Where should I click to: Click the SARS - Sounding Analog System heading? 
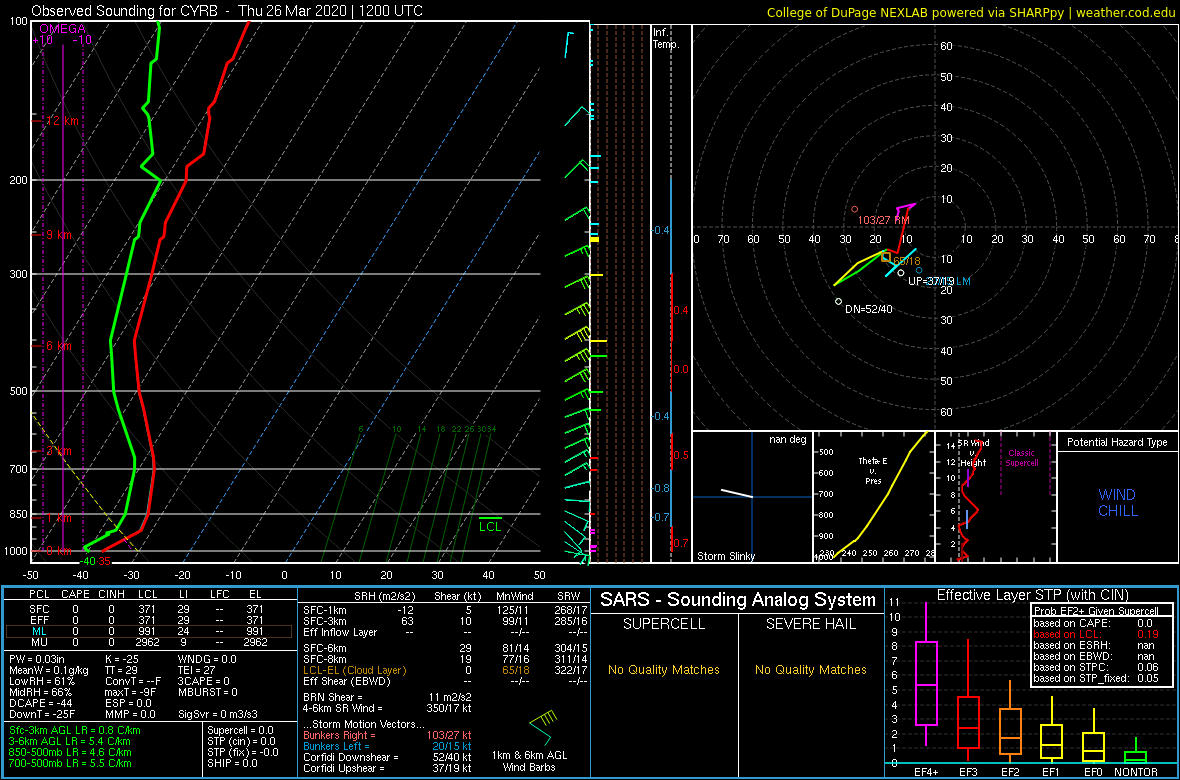point(738,600)
